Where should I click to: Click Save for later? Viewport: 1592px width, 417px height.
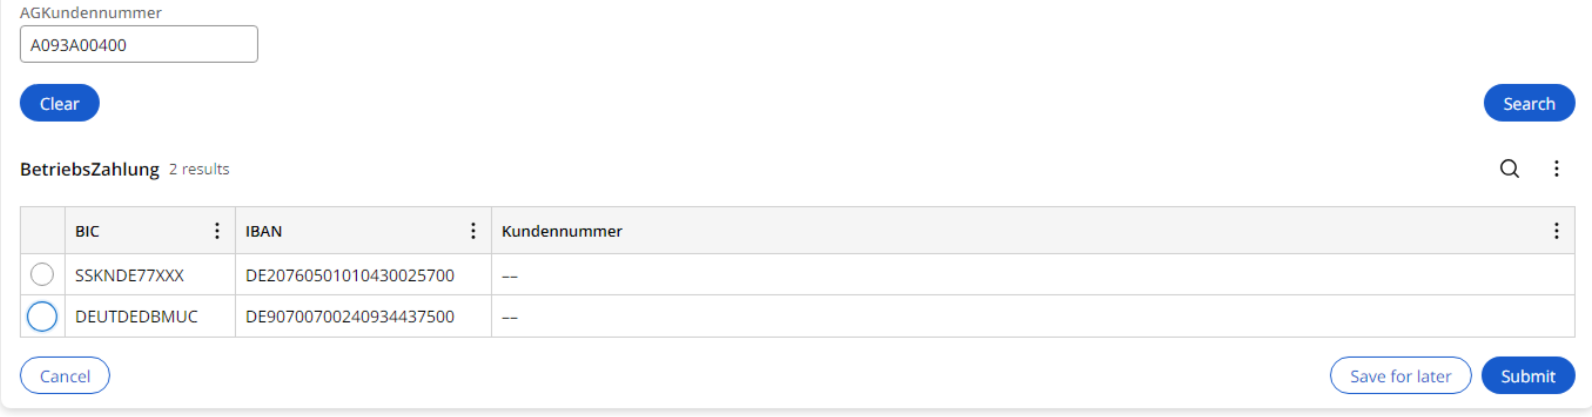tap(1400, 376)
